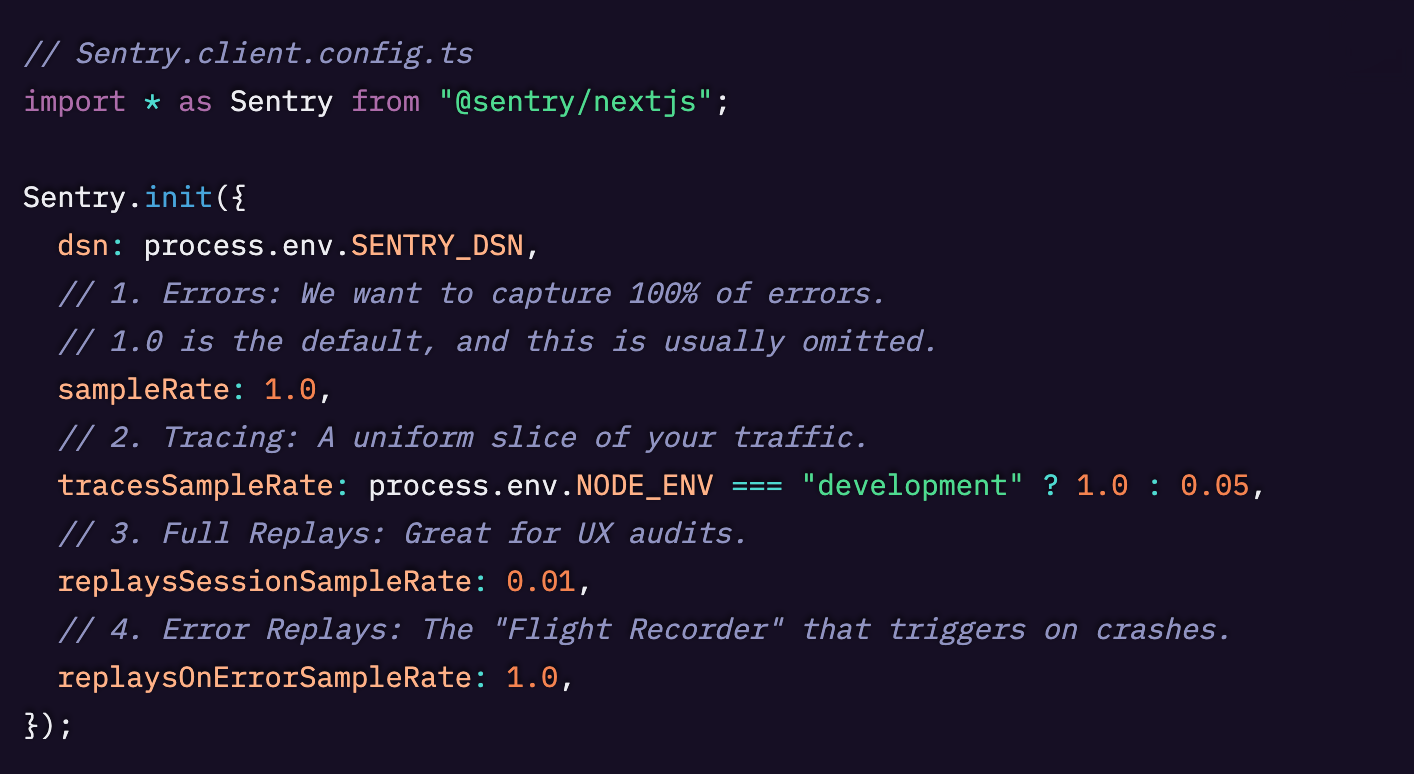Click the tracesSampleRate property key
This screenshot has height=774, width=1414.
coord(195,486)
